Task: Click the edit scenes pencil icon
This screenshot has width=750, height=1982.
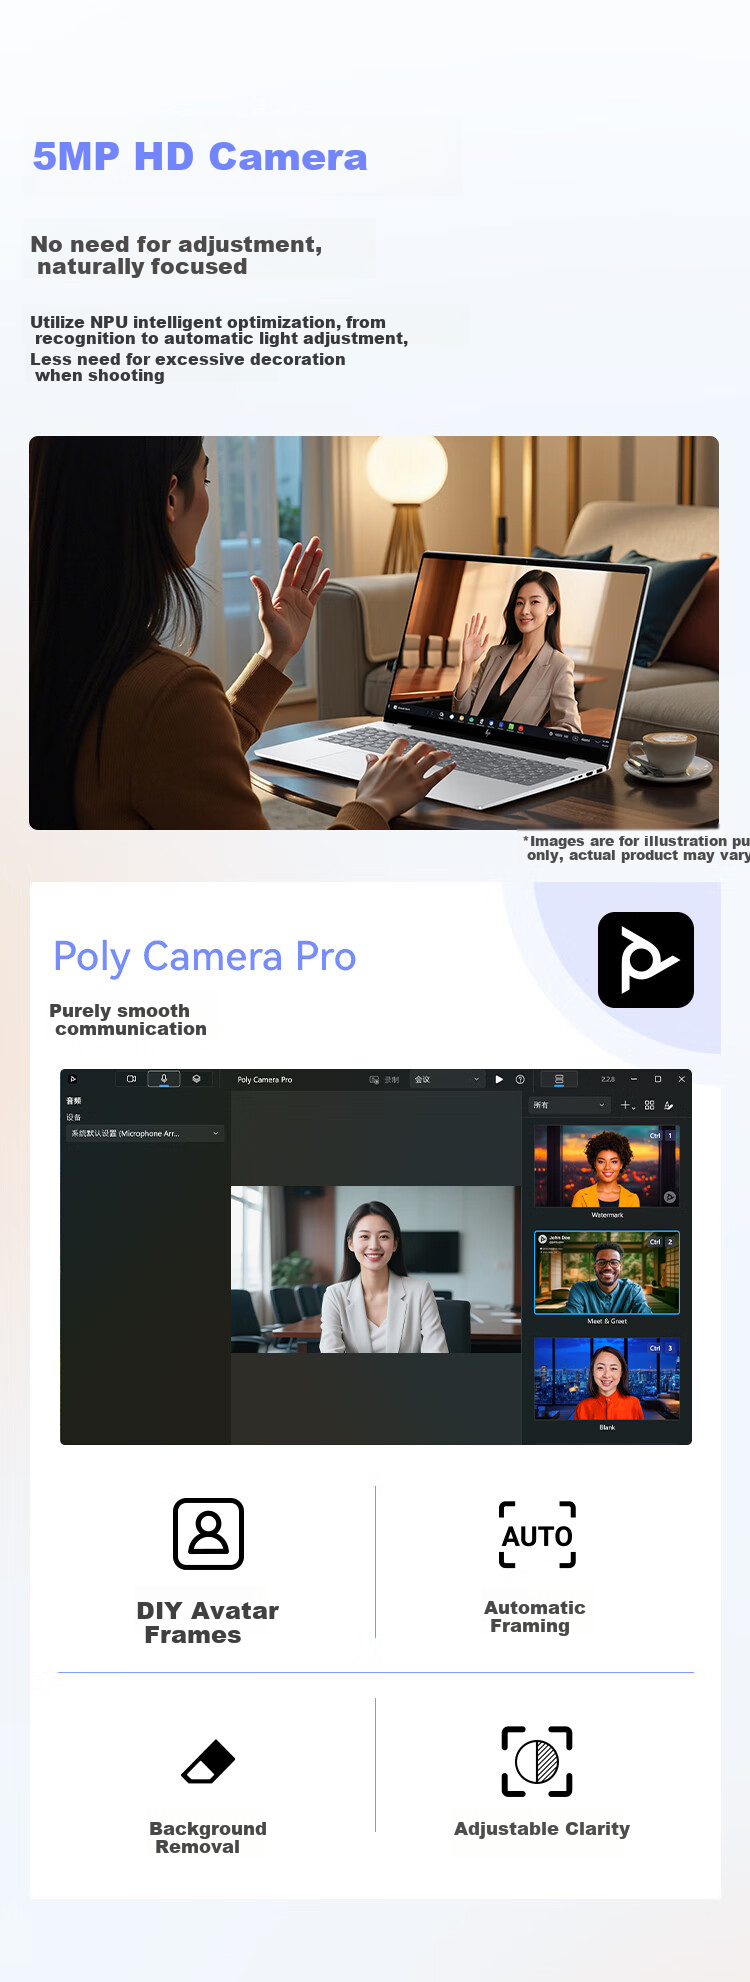Action: (669, 1105)
